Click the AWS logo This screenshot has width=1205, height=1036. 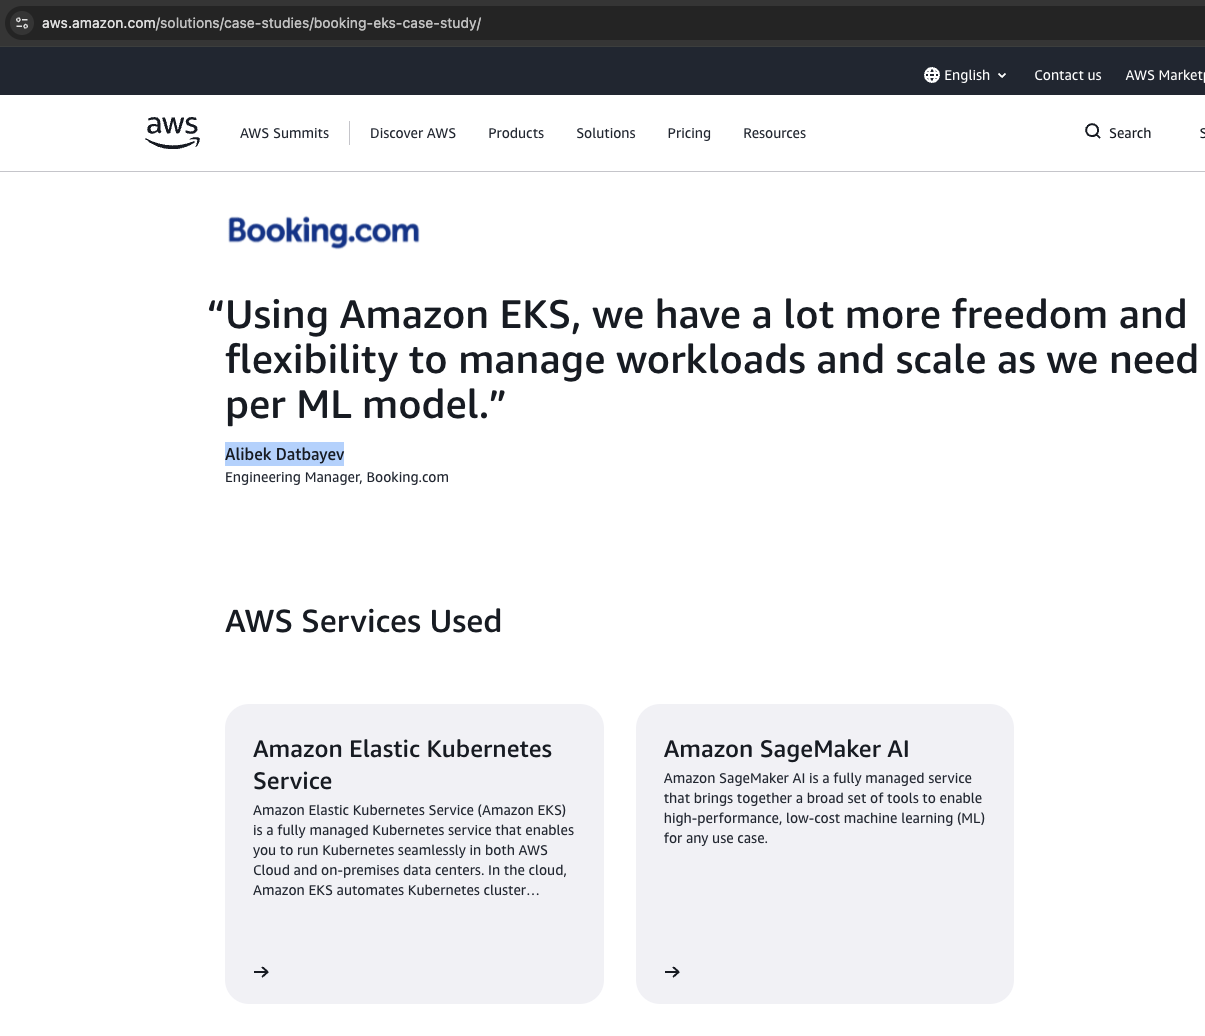[173, 132]
